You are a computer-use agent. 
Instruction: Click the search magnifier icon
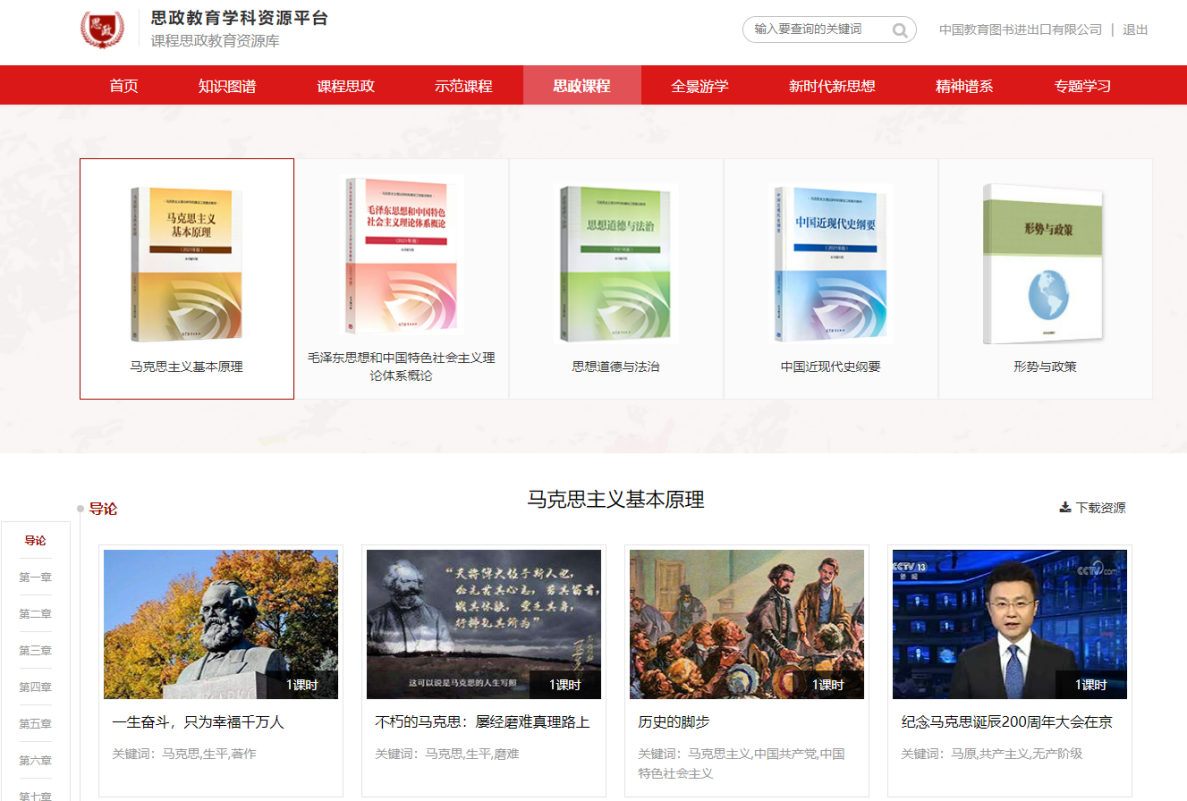pos(900,30)
